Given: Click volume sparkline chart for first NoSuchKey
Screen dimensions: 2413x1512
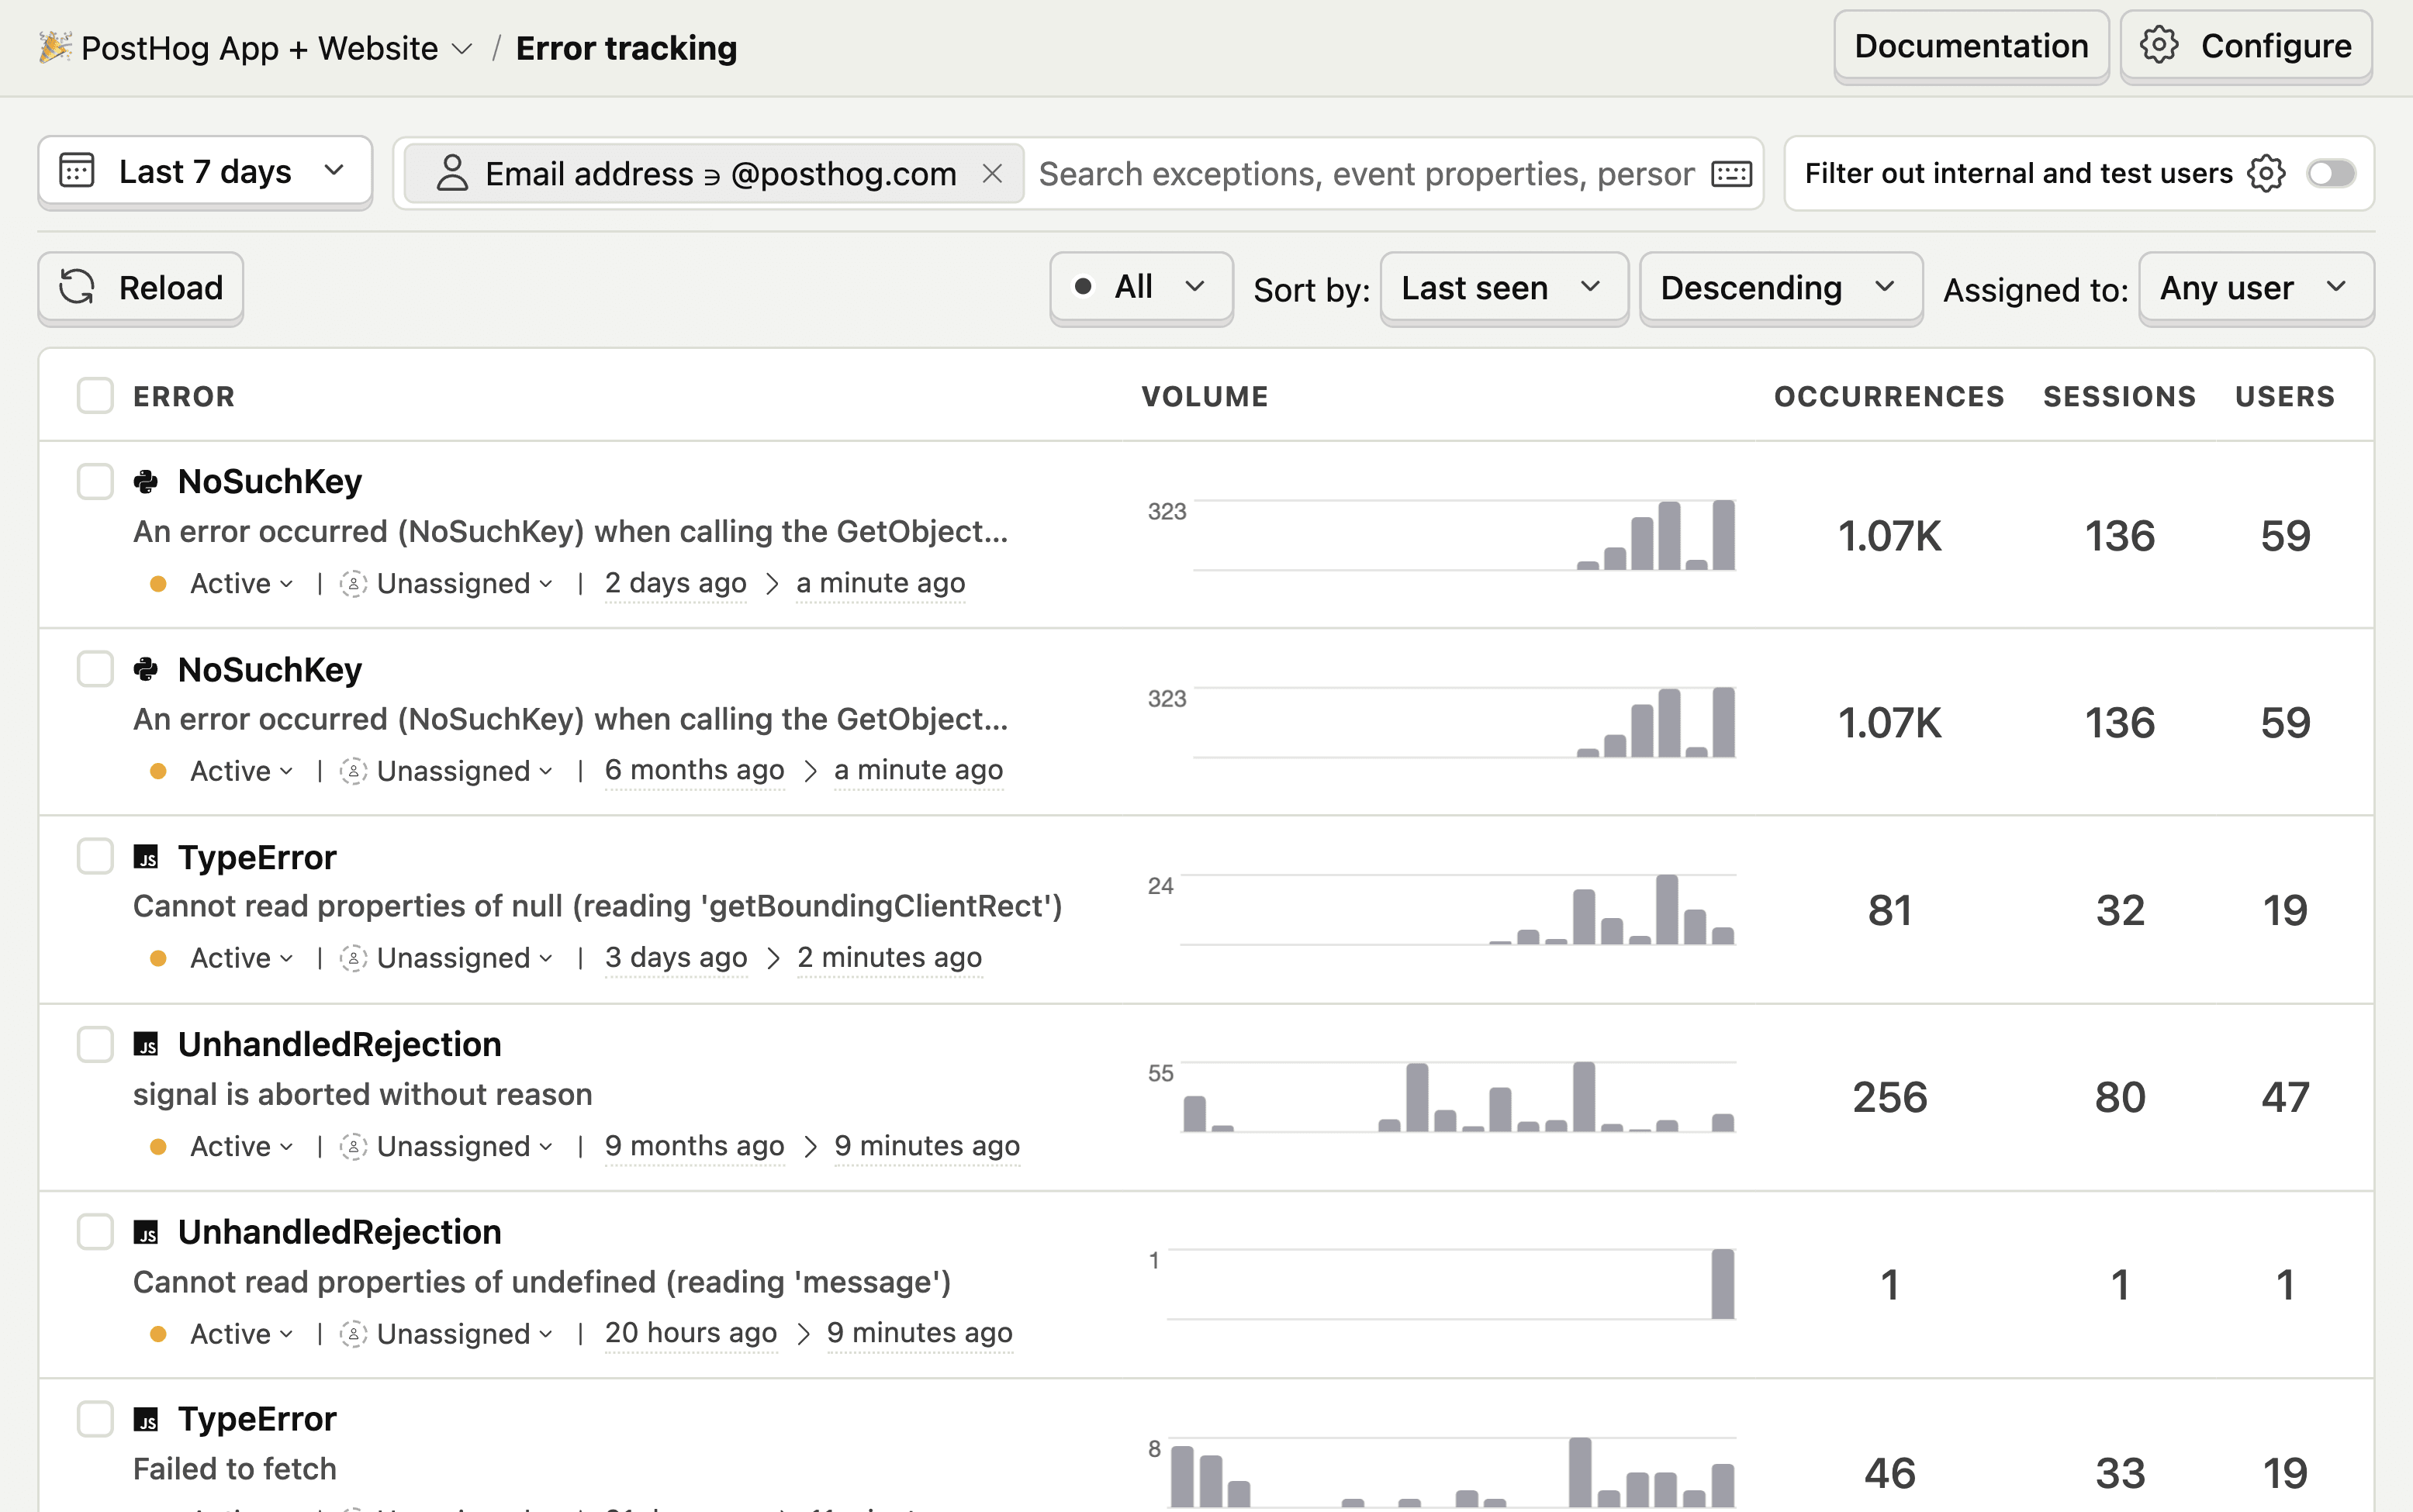Looking at the screenshot, I should pos(1441,535).
